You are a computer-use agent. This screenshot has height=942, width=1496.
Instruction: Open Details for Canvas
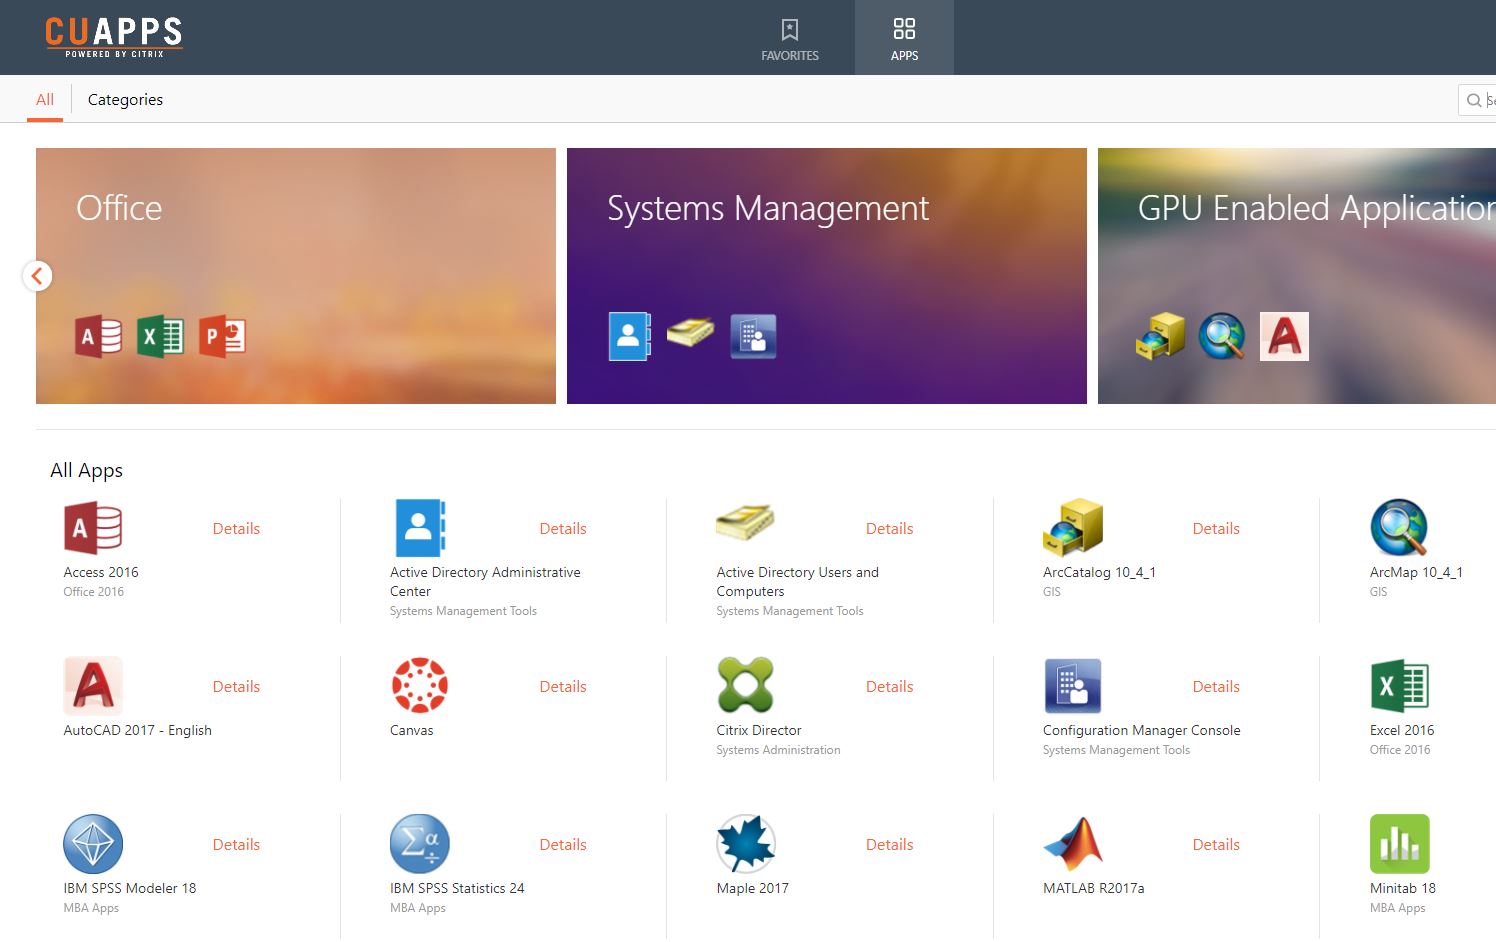click(563, 687)
